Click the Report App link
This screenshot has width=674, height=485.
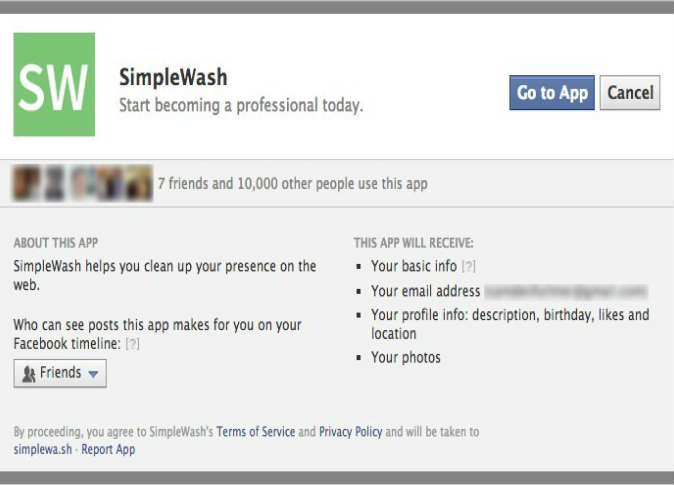(x=108, y=450)
